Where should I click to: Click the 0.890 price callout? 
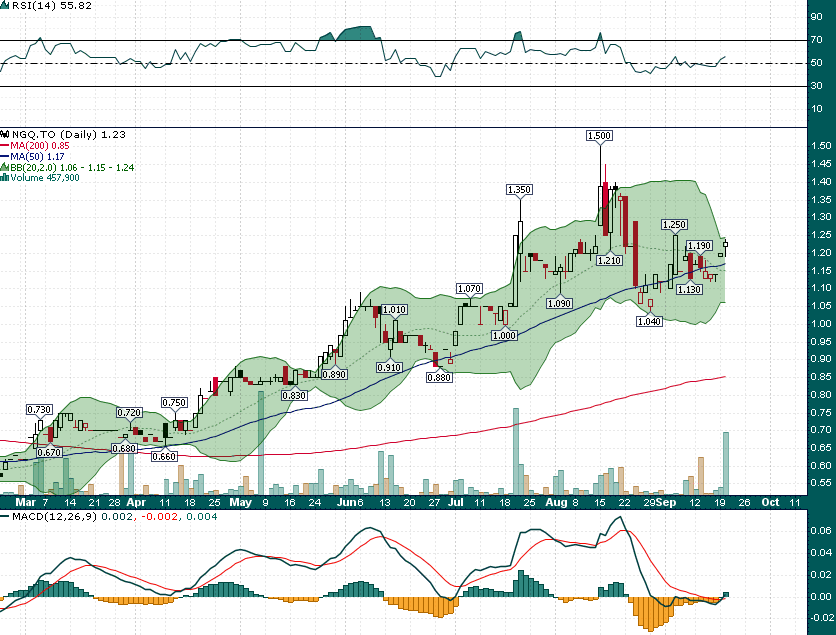334,374
